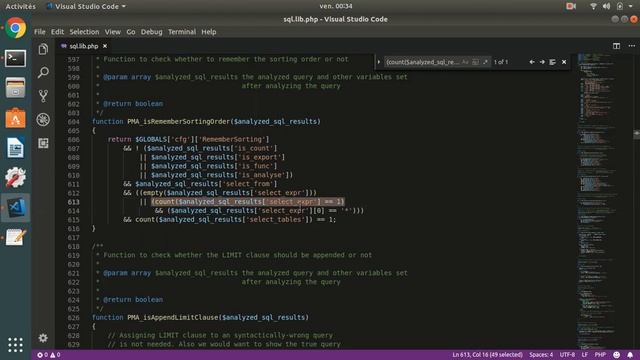Open the Selection menu
This screenshot has width=640, height=360.
tap(84, 32)
